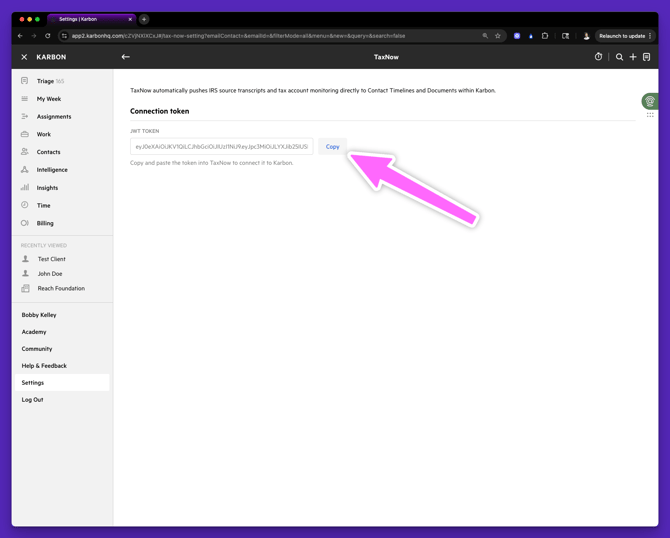The image size is (670, 538).
Task: Reload the page
Action: click(x=48, y=36)
